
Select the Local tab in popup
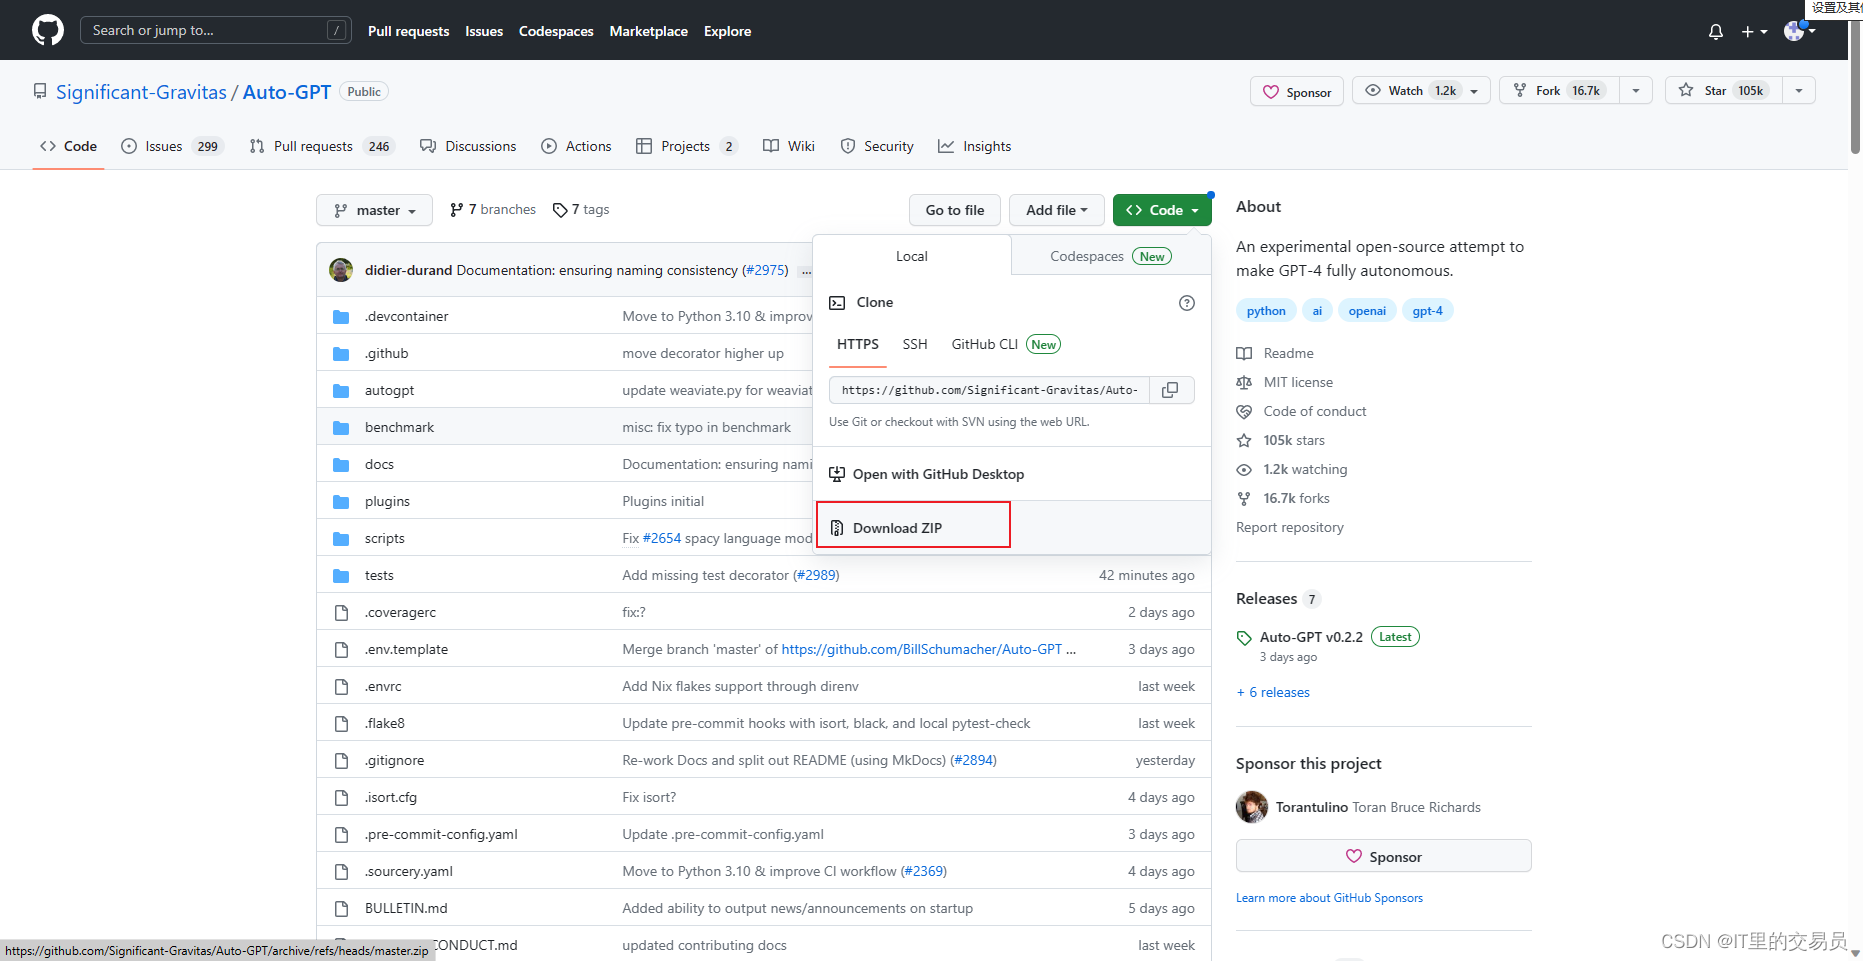tap(912, 256)
